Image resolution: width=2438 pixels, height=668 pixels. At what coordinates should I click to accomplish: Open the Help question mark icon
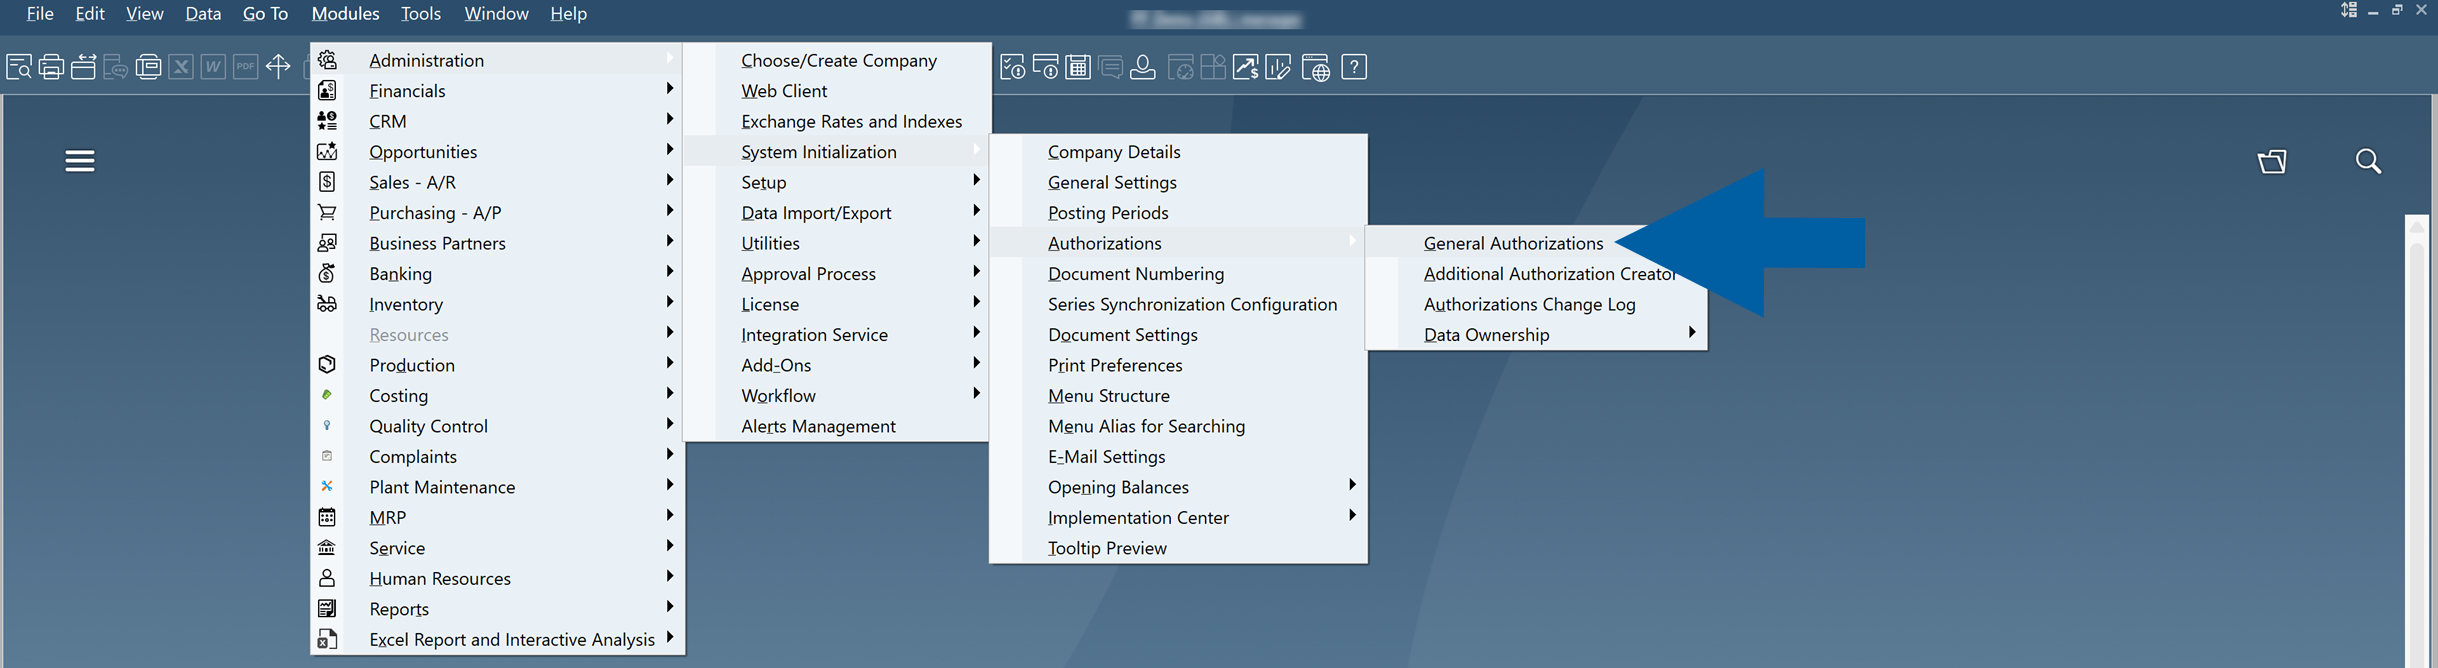tap(1354, 67)
